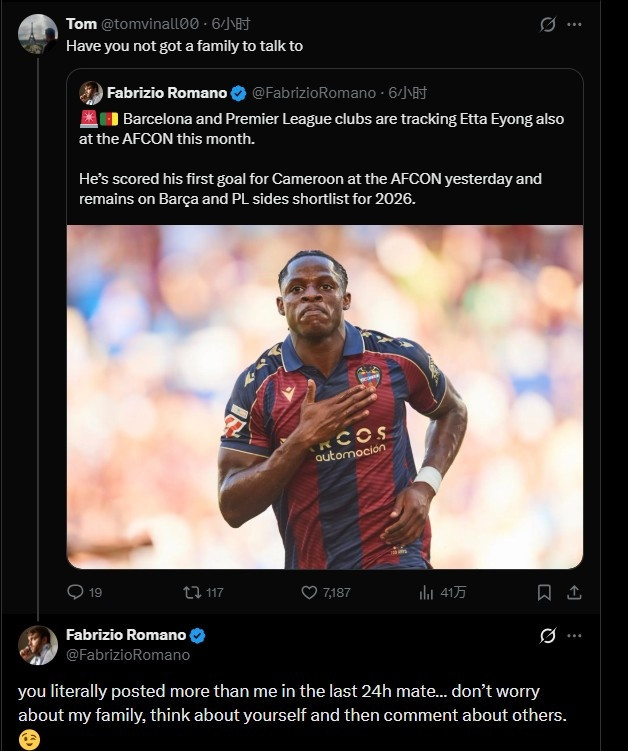
Task: Open Grok icon on Tom's tweet
Action: click(x=547, y=24)
